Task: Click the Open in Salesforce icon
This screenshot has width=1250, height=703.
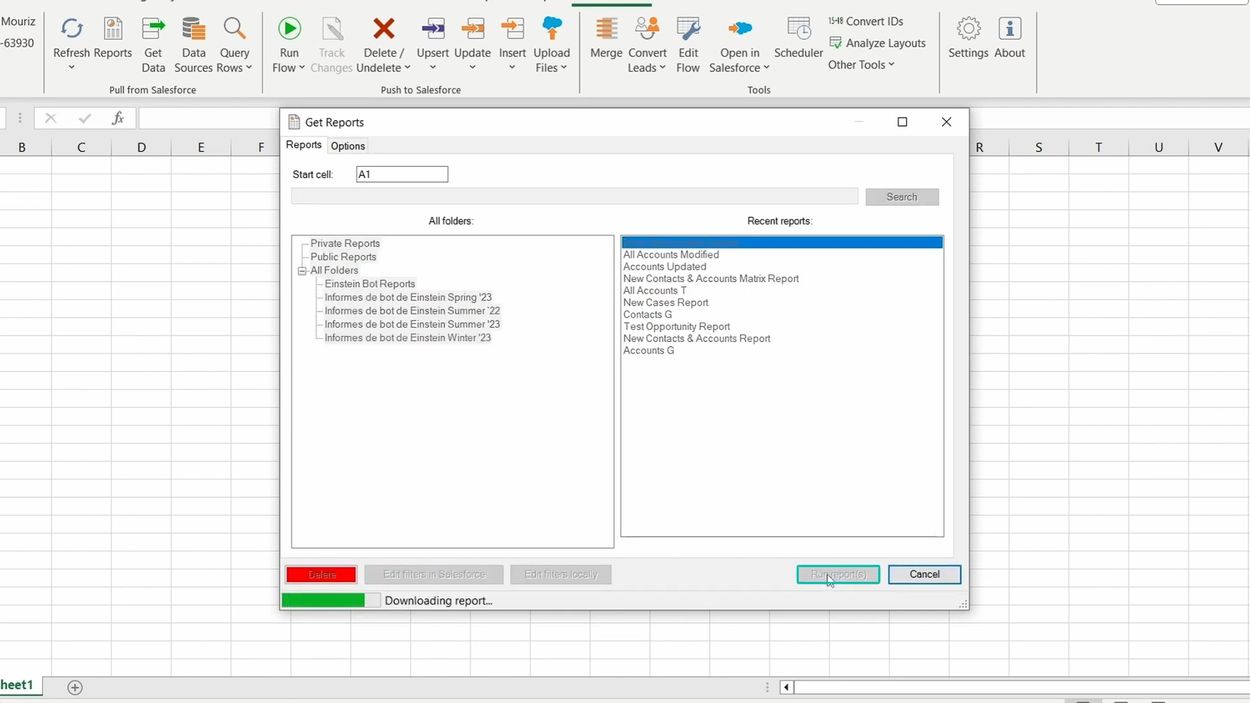Action: [x=740, y=29]
